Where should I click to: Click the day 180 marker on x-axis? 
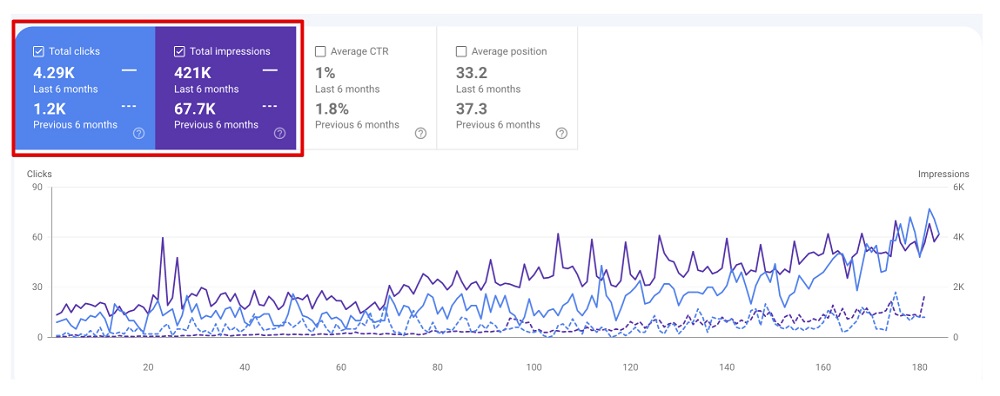click(x=919, y=367)
